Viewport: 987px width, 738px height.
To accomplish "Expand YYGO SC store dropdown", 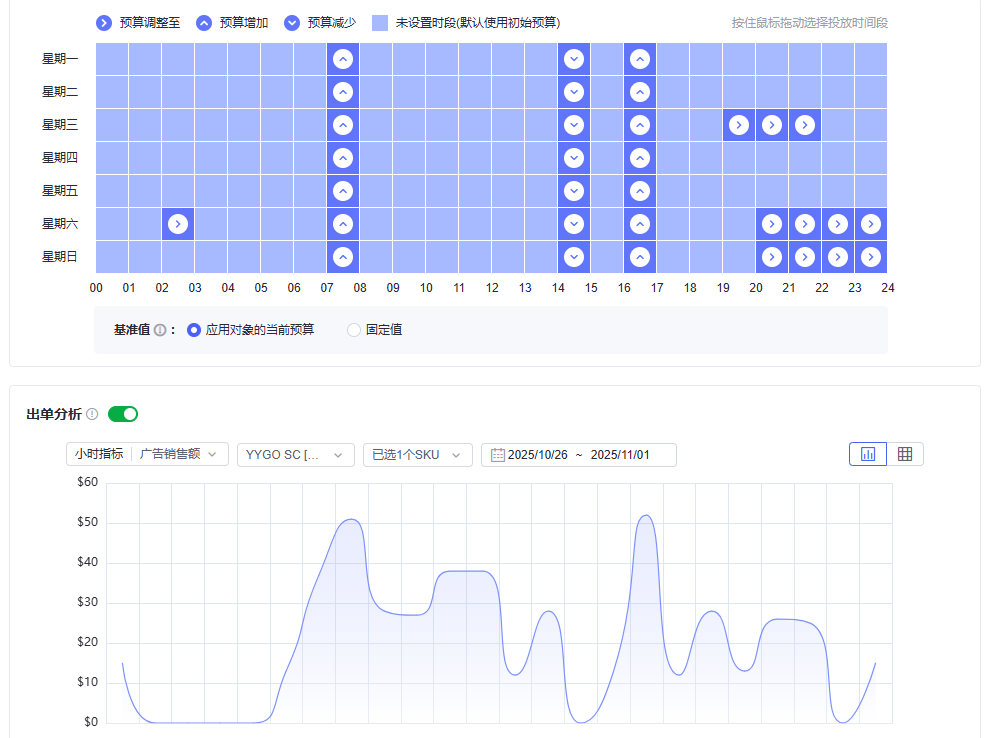I will click(295, 455).
